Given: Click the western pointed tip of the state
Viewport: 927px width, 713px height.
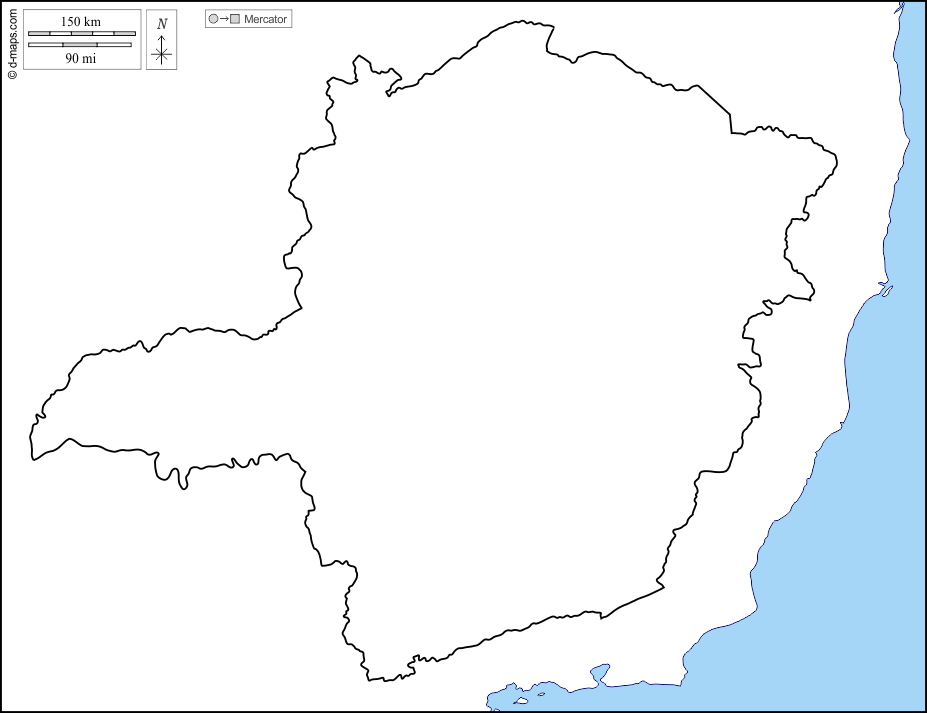Looking at the screenshot, I should pos(33,457).
